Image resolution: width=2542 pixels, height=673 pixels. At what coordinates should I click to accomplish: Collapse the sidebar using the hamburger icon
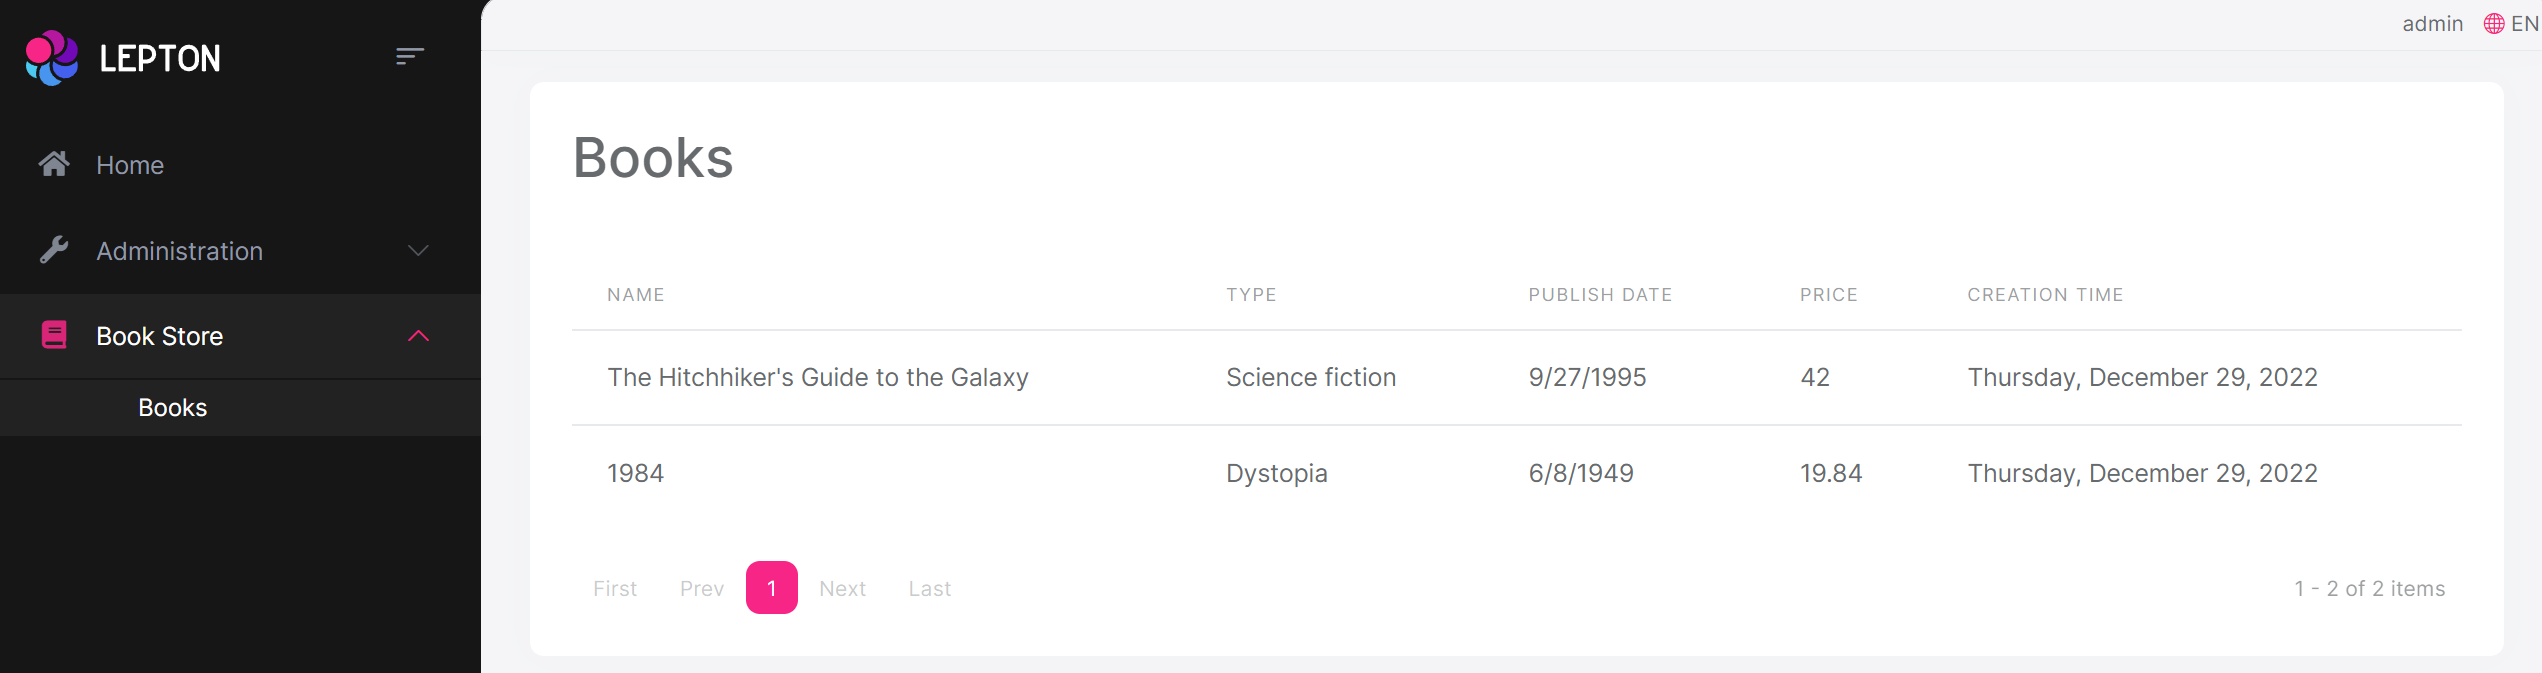409,56
